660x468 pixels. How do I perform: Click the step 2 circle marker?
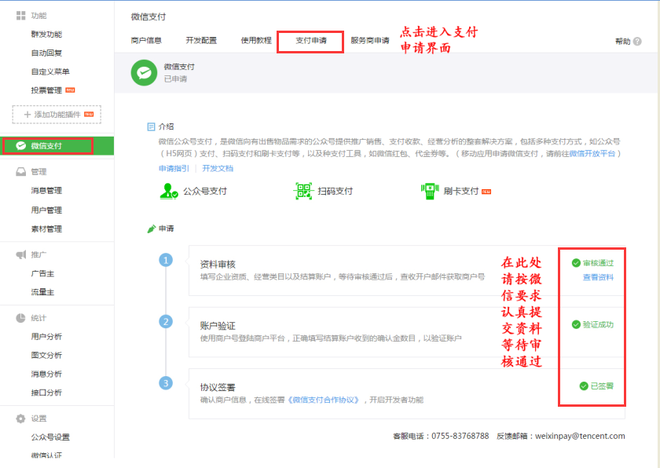click(x=166, y=322)
